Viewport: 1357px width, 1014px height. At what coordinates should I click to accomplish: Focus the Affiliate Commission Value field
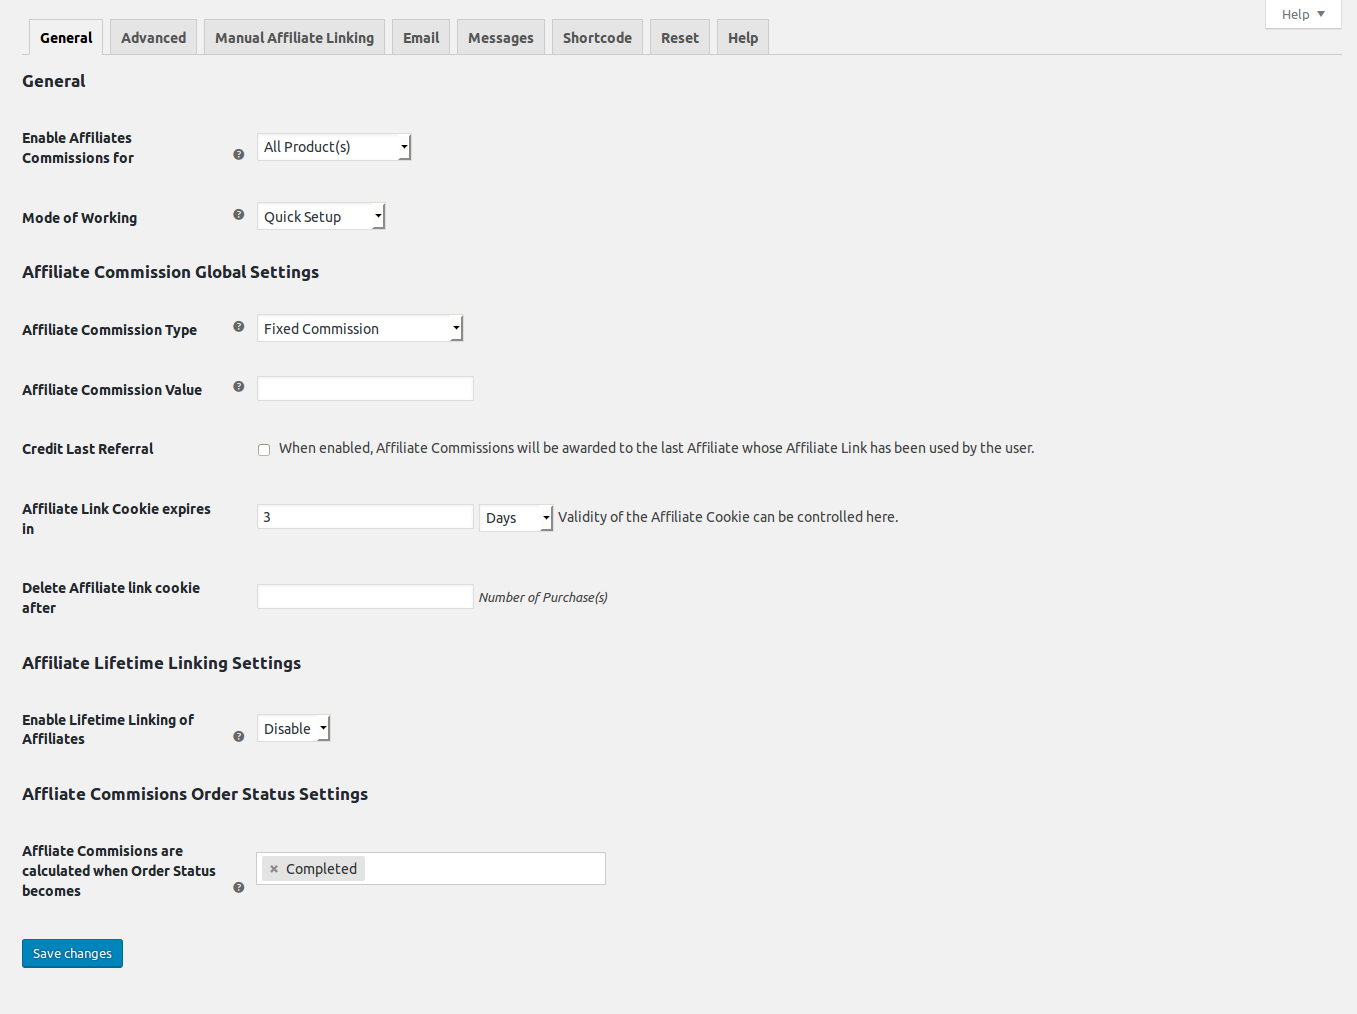[365, 389]
